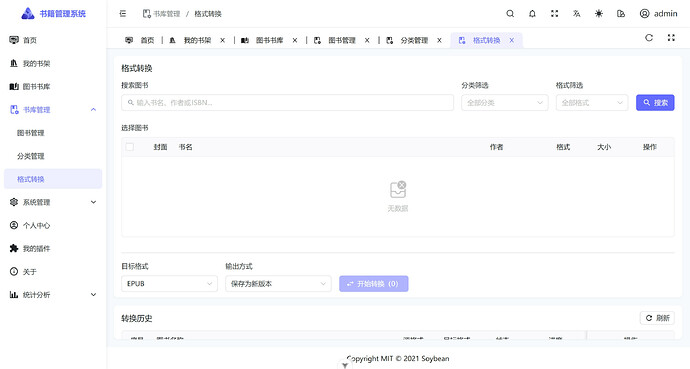Open 我的书架 in sidebar

[53, 64]
